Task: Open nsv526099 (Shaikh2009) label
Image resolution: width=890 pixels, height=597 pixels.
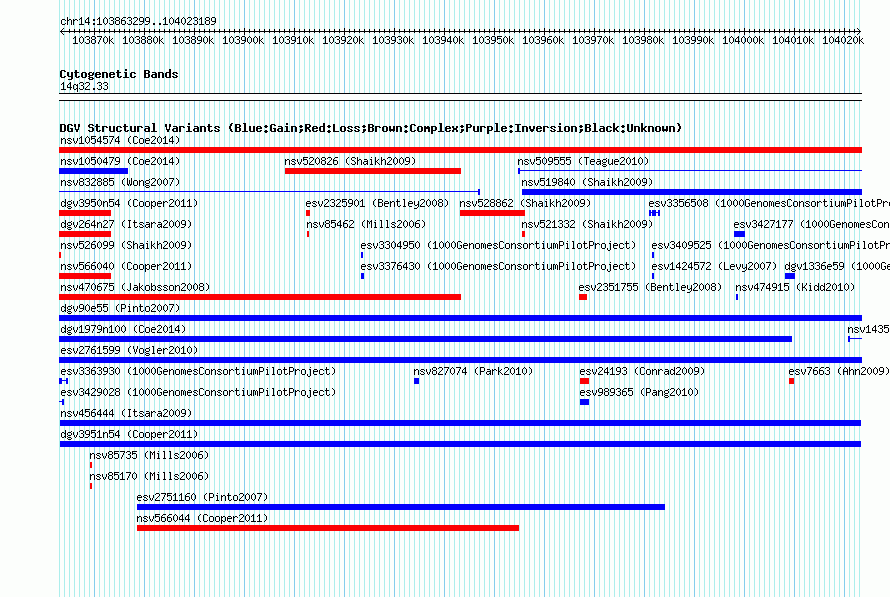Action: click(126, 245)
